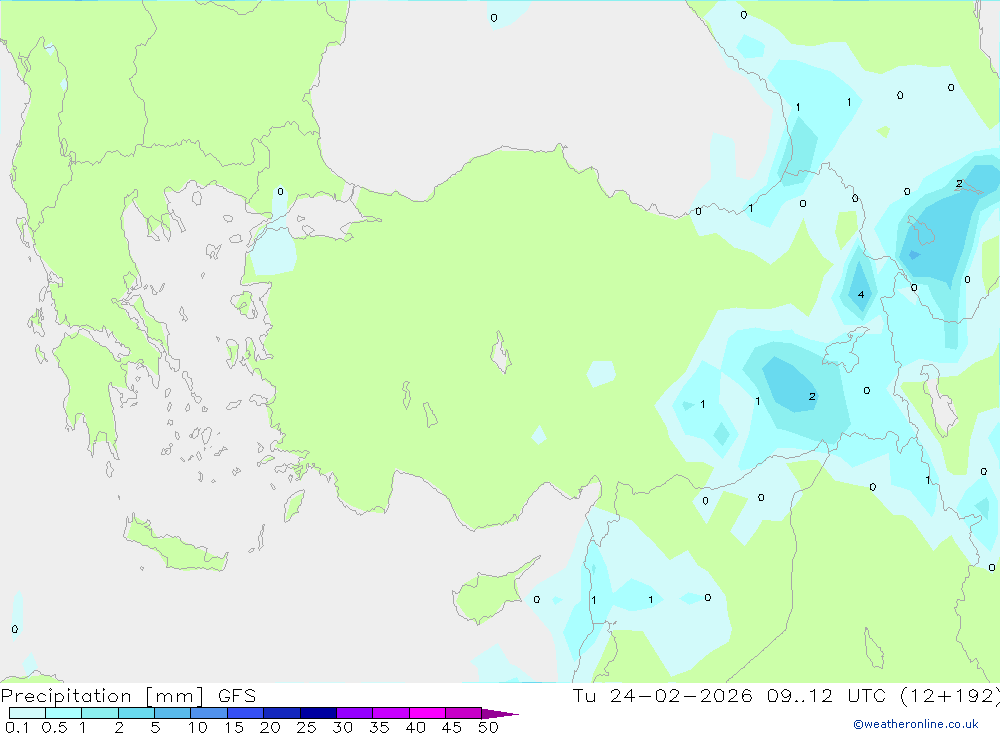Viewport: 1000px width, 733px height.
Task: Click the '50' legend scale value
Action: coord(488,727)
